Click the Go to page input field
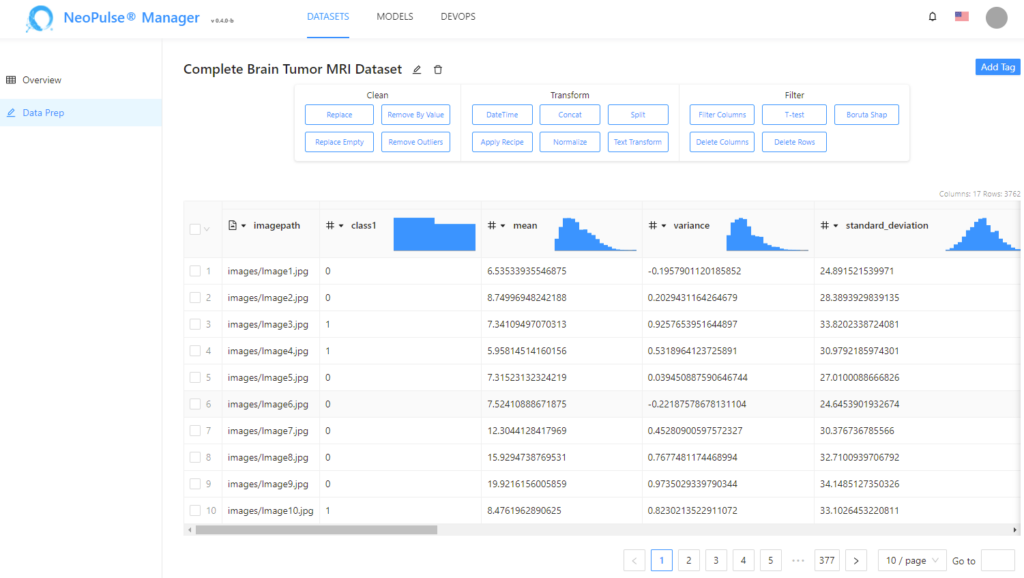1024x578 pixels. (997, 561)
